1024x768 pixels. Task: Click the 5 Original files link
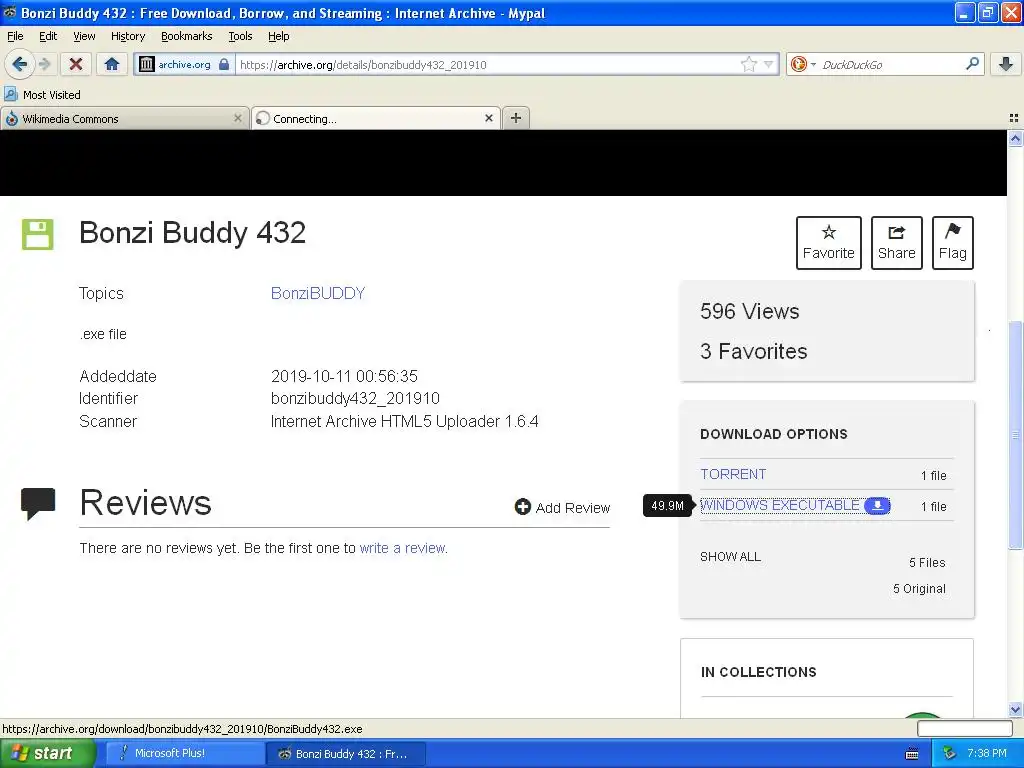pyautogui.click(x=919, y=589)
